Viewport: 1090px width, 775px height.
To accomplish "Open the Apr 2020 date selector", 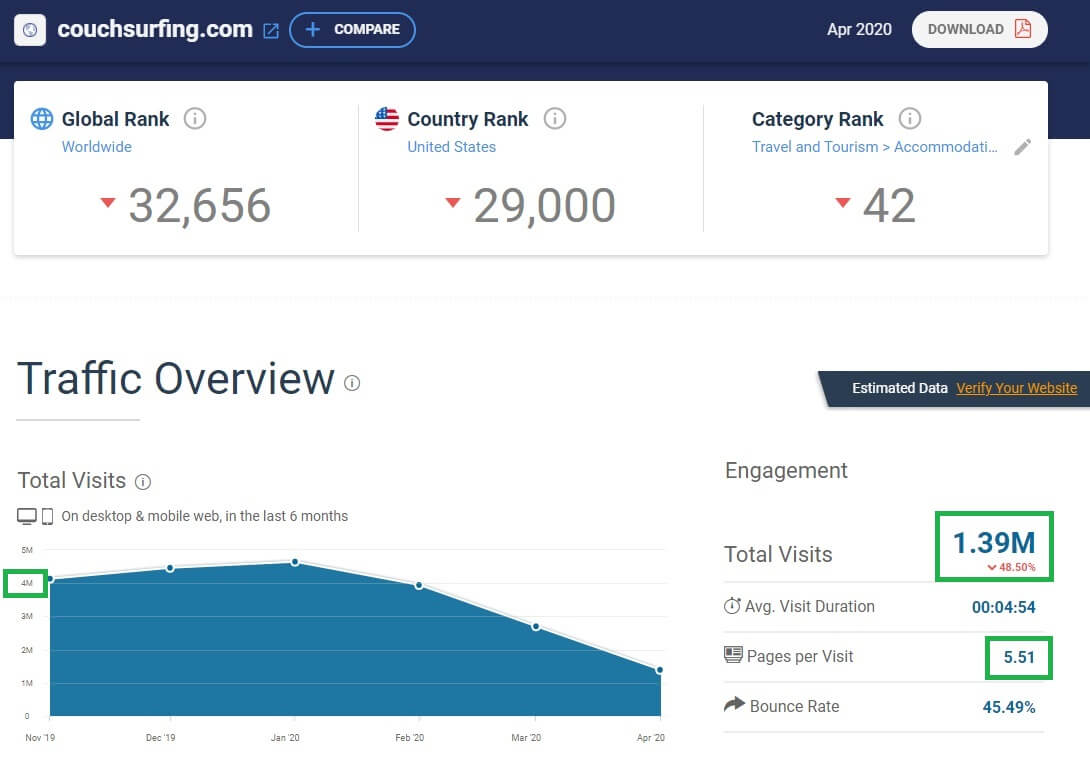I will point(859,29).
